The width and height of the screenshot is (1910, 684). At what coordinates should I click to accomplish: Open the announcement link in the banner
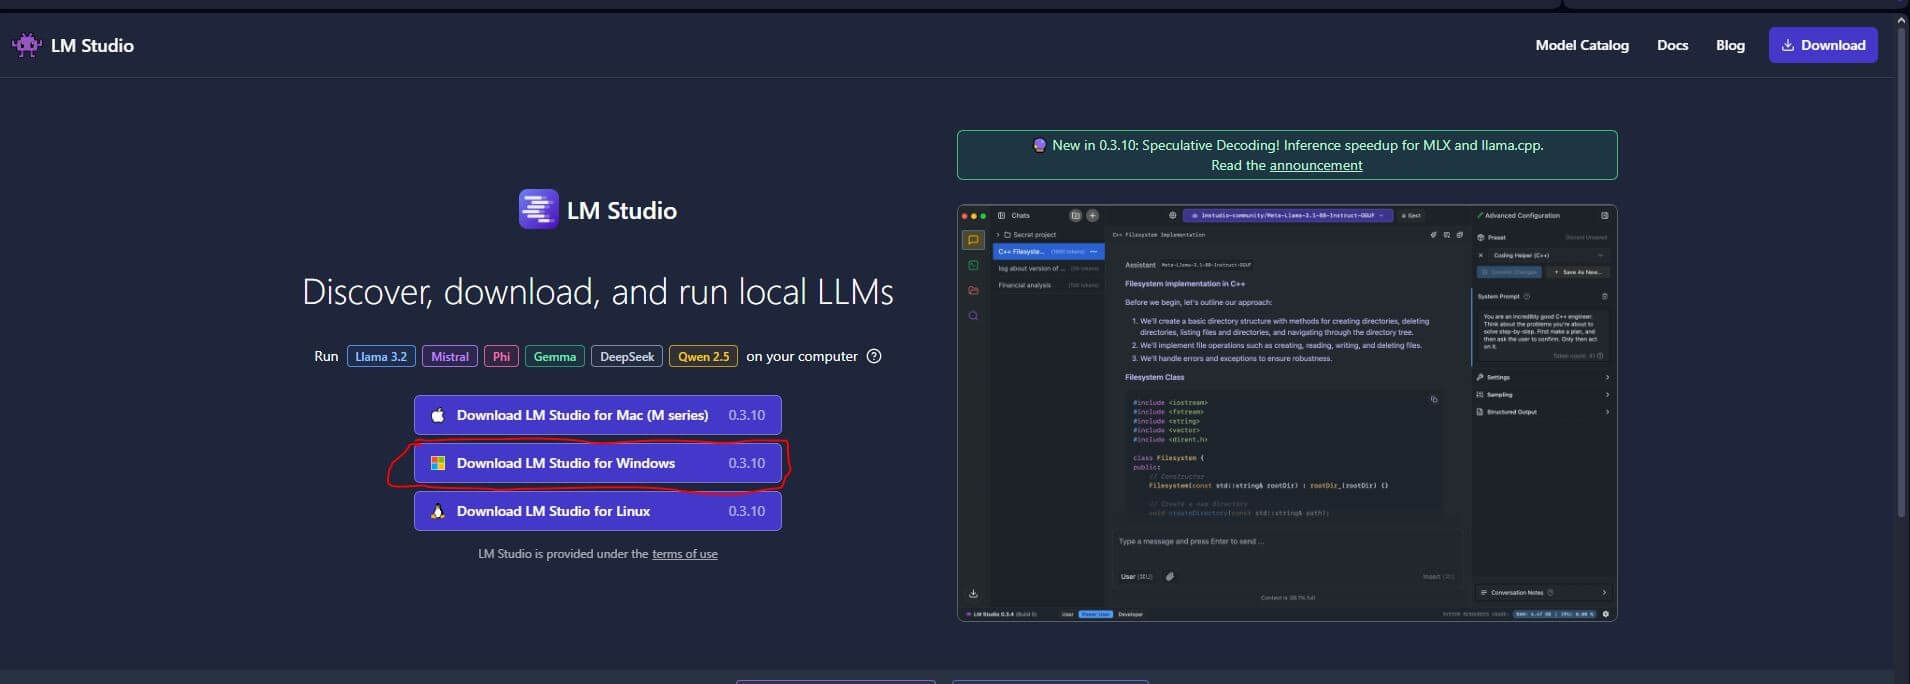(1316, 166)
